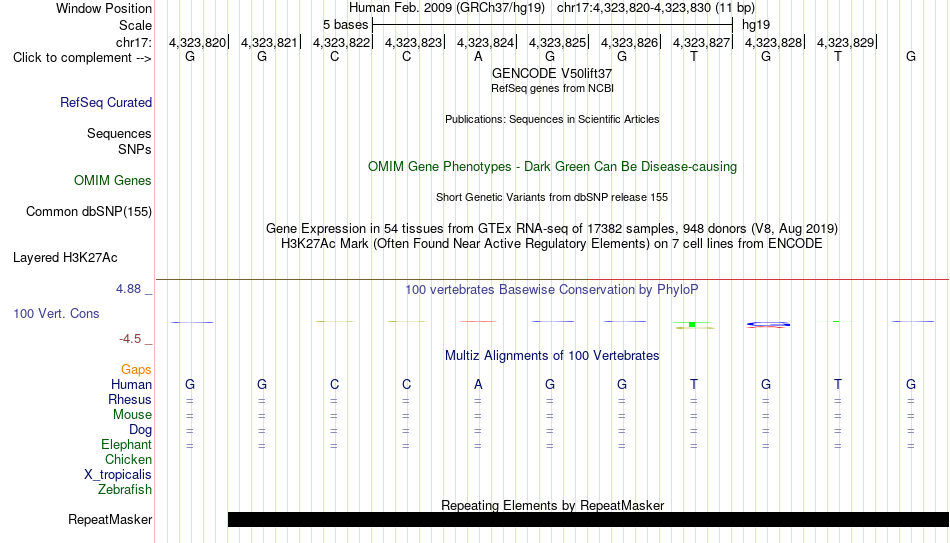Click the Window Position label
Image resolution: width=950 pixels, height=543 pixels.
click(x=104, y=8)
